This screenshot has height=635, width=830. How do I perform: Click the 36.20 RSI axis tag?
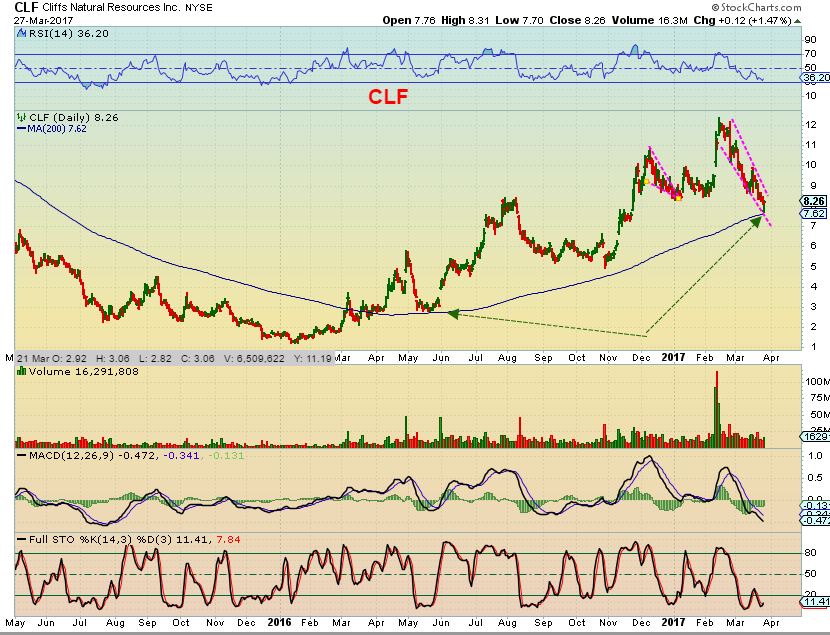(816, 78)
